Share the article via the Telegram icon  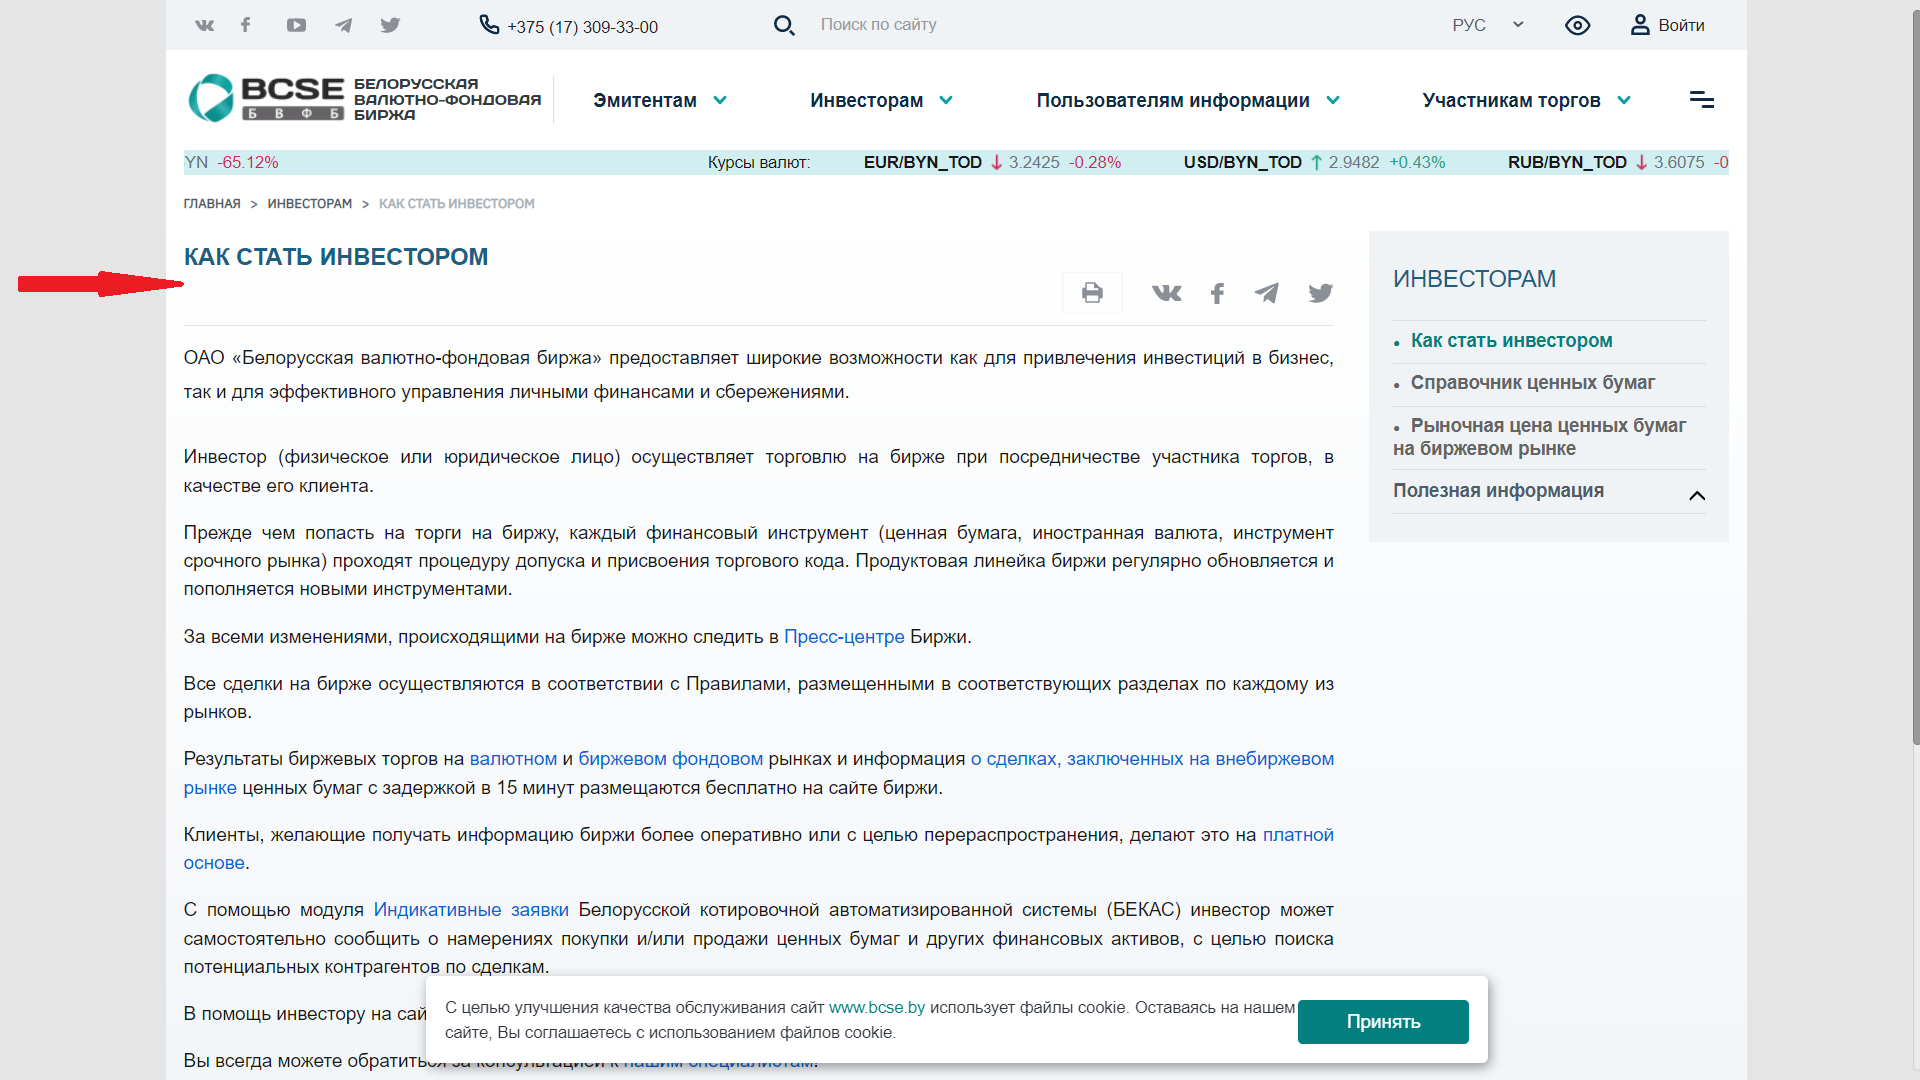coord(1267,292)
